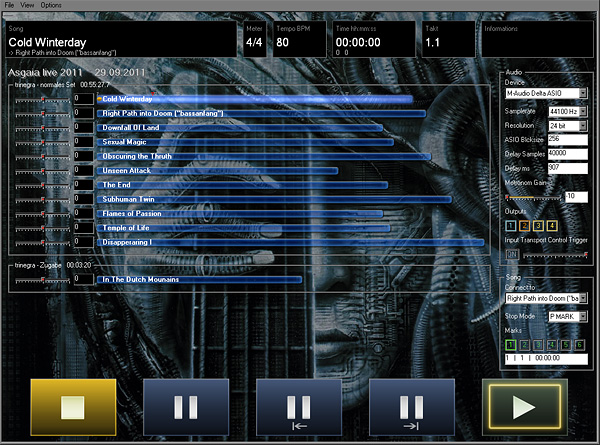The height and width of the screenshot is (445, 600).
Task: Select the Temple of Life song
Action: pyautogui.click(x=243, y=228)
